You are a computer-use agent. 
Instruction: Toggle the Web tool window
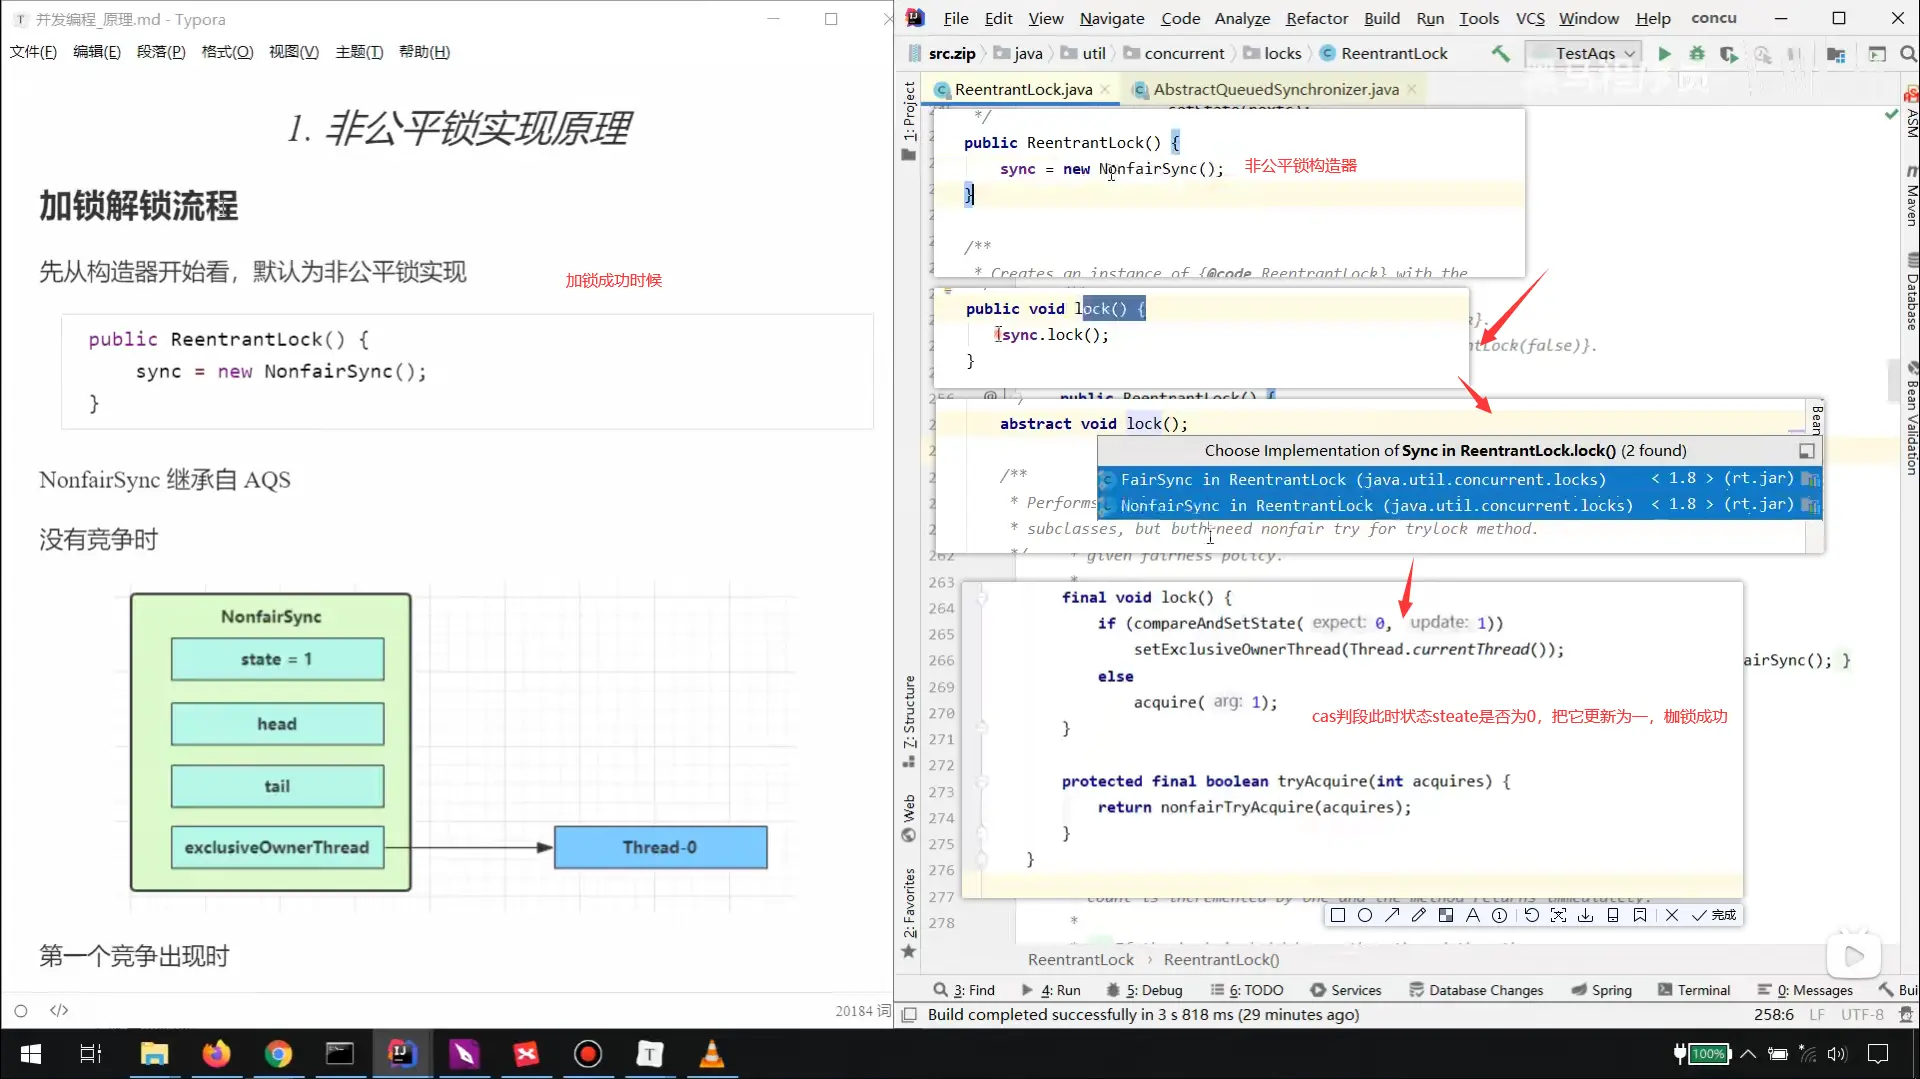point(909,817)
